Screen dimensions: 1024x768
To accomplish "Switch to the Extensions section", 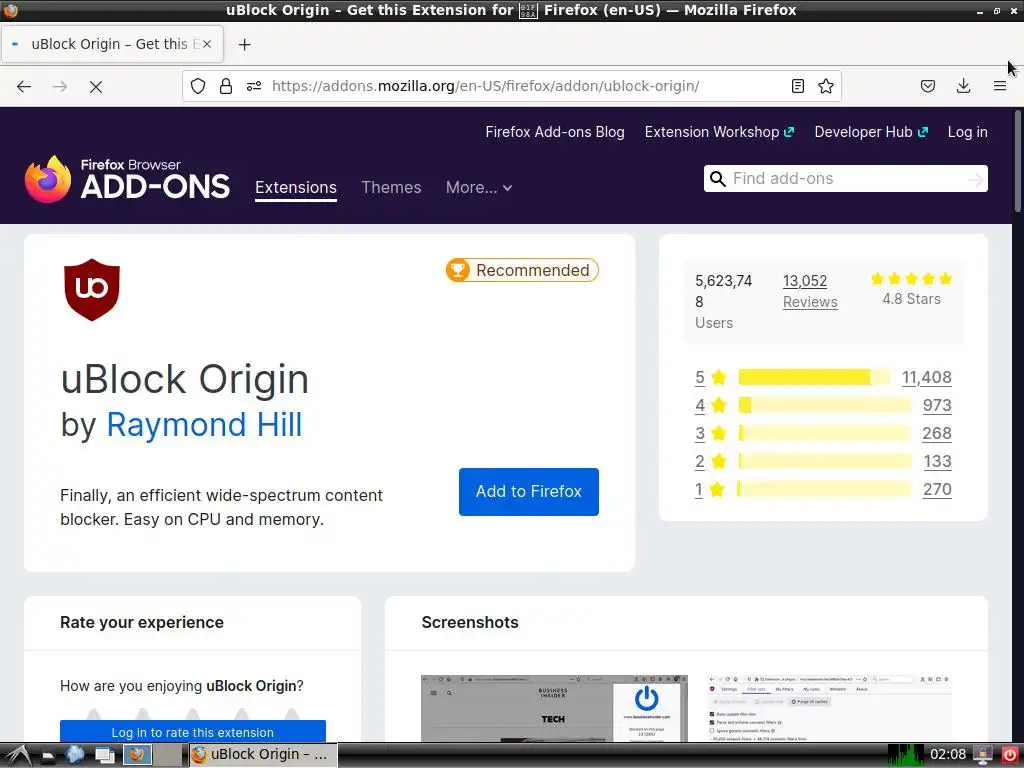I will 296,187.
